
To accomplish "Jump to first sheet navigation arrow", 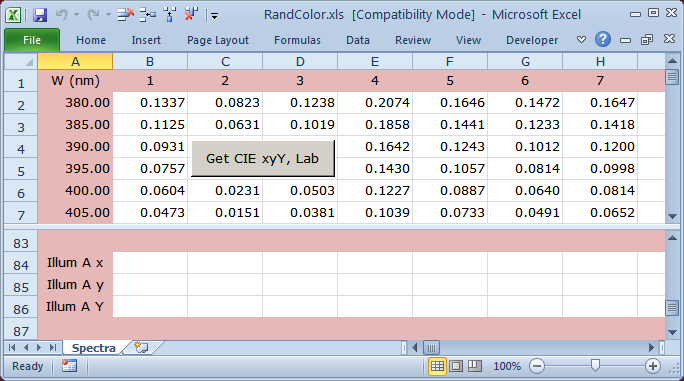I will 12,347.
